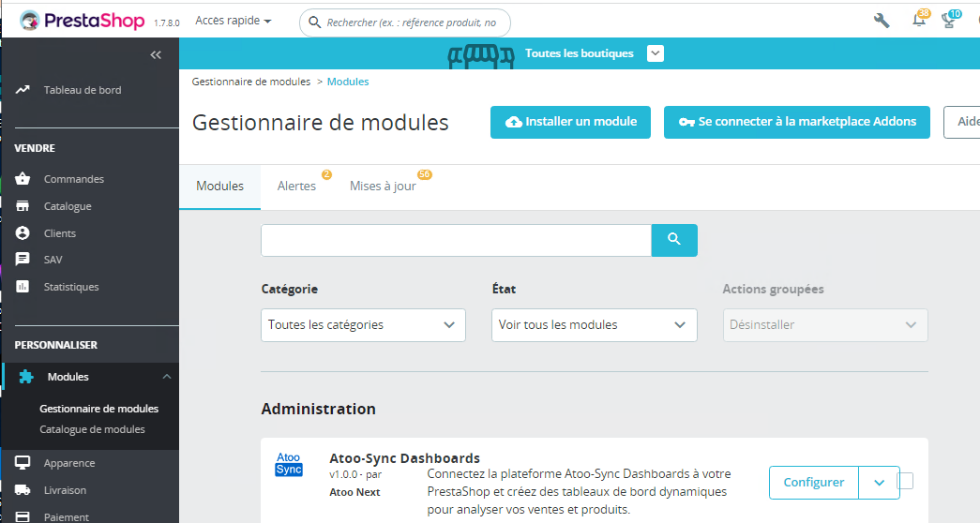Collapse the Modules menu chevron
The image size is (980, 523).
166,377
